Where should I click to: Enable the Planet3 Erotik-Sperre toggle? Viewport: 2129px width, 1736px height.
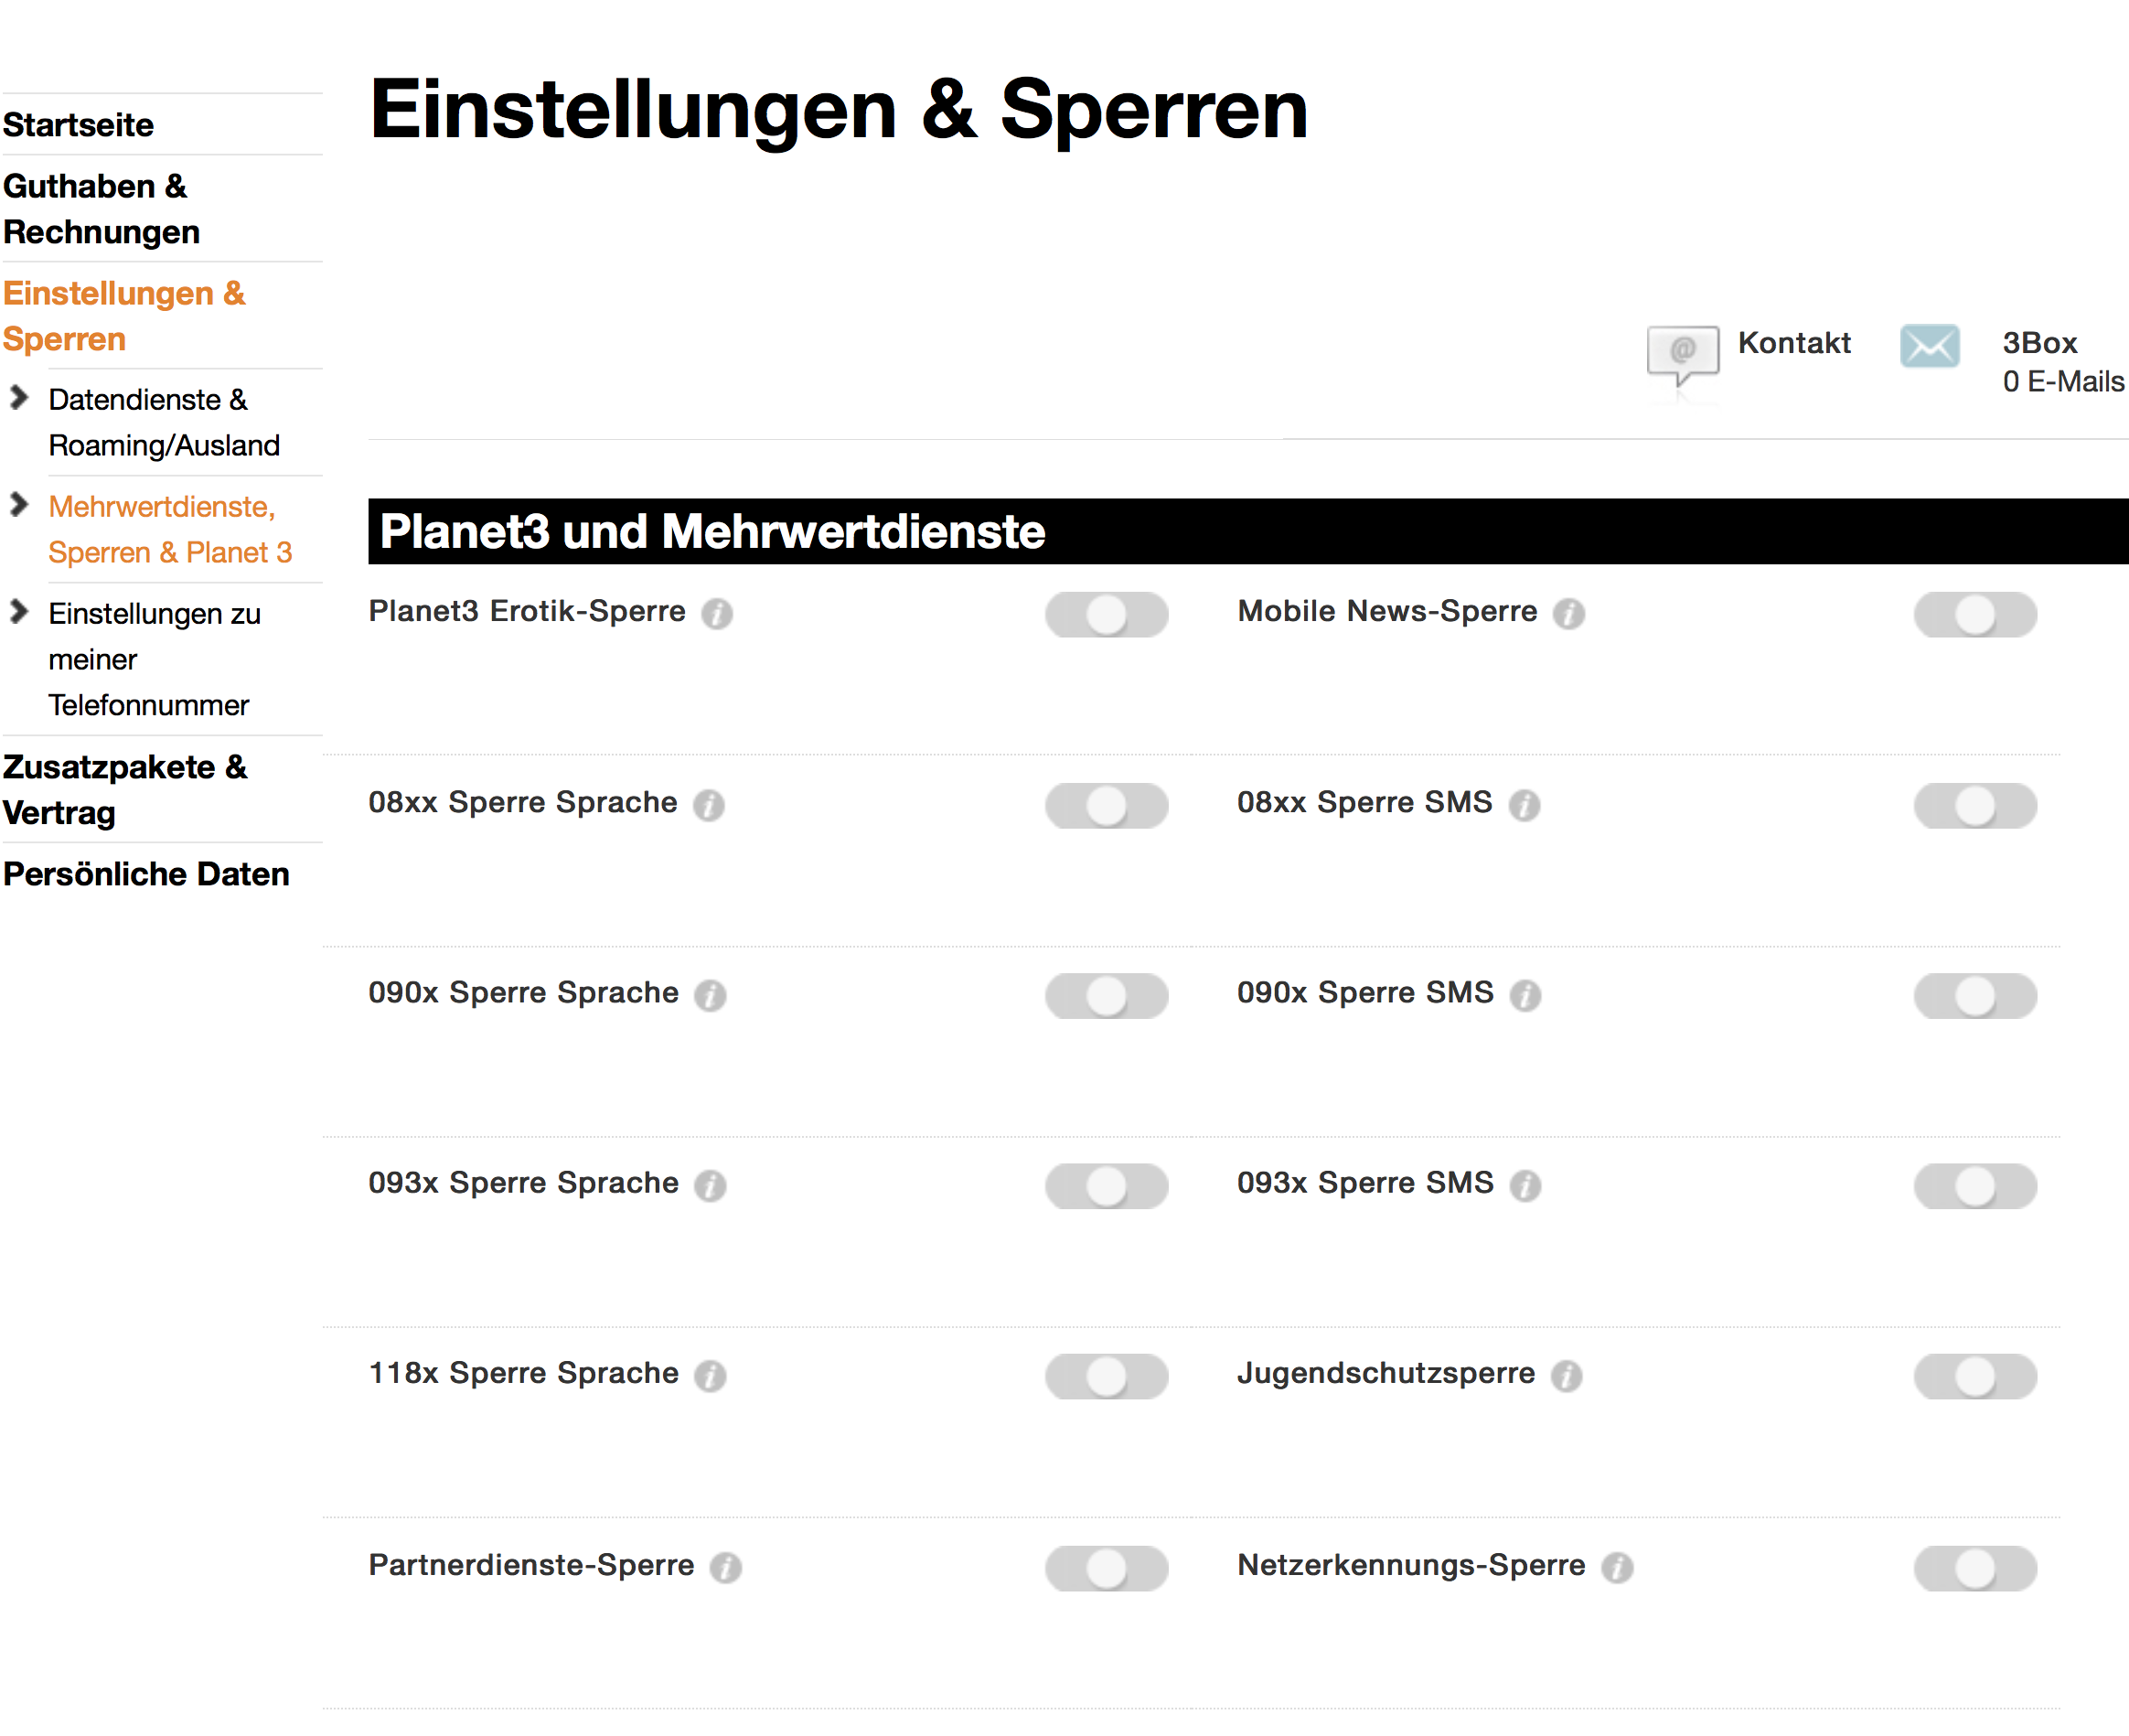pos(1106,614)
